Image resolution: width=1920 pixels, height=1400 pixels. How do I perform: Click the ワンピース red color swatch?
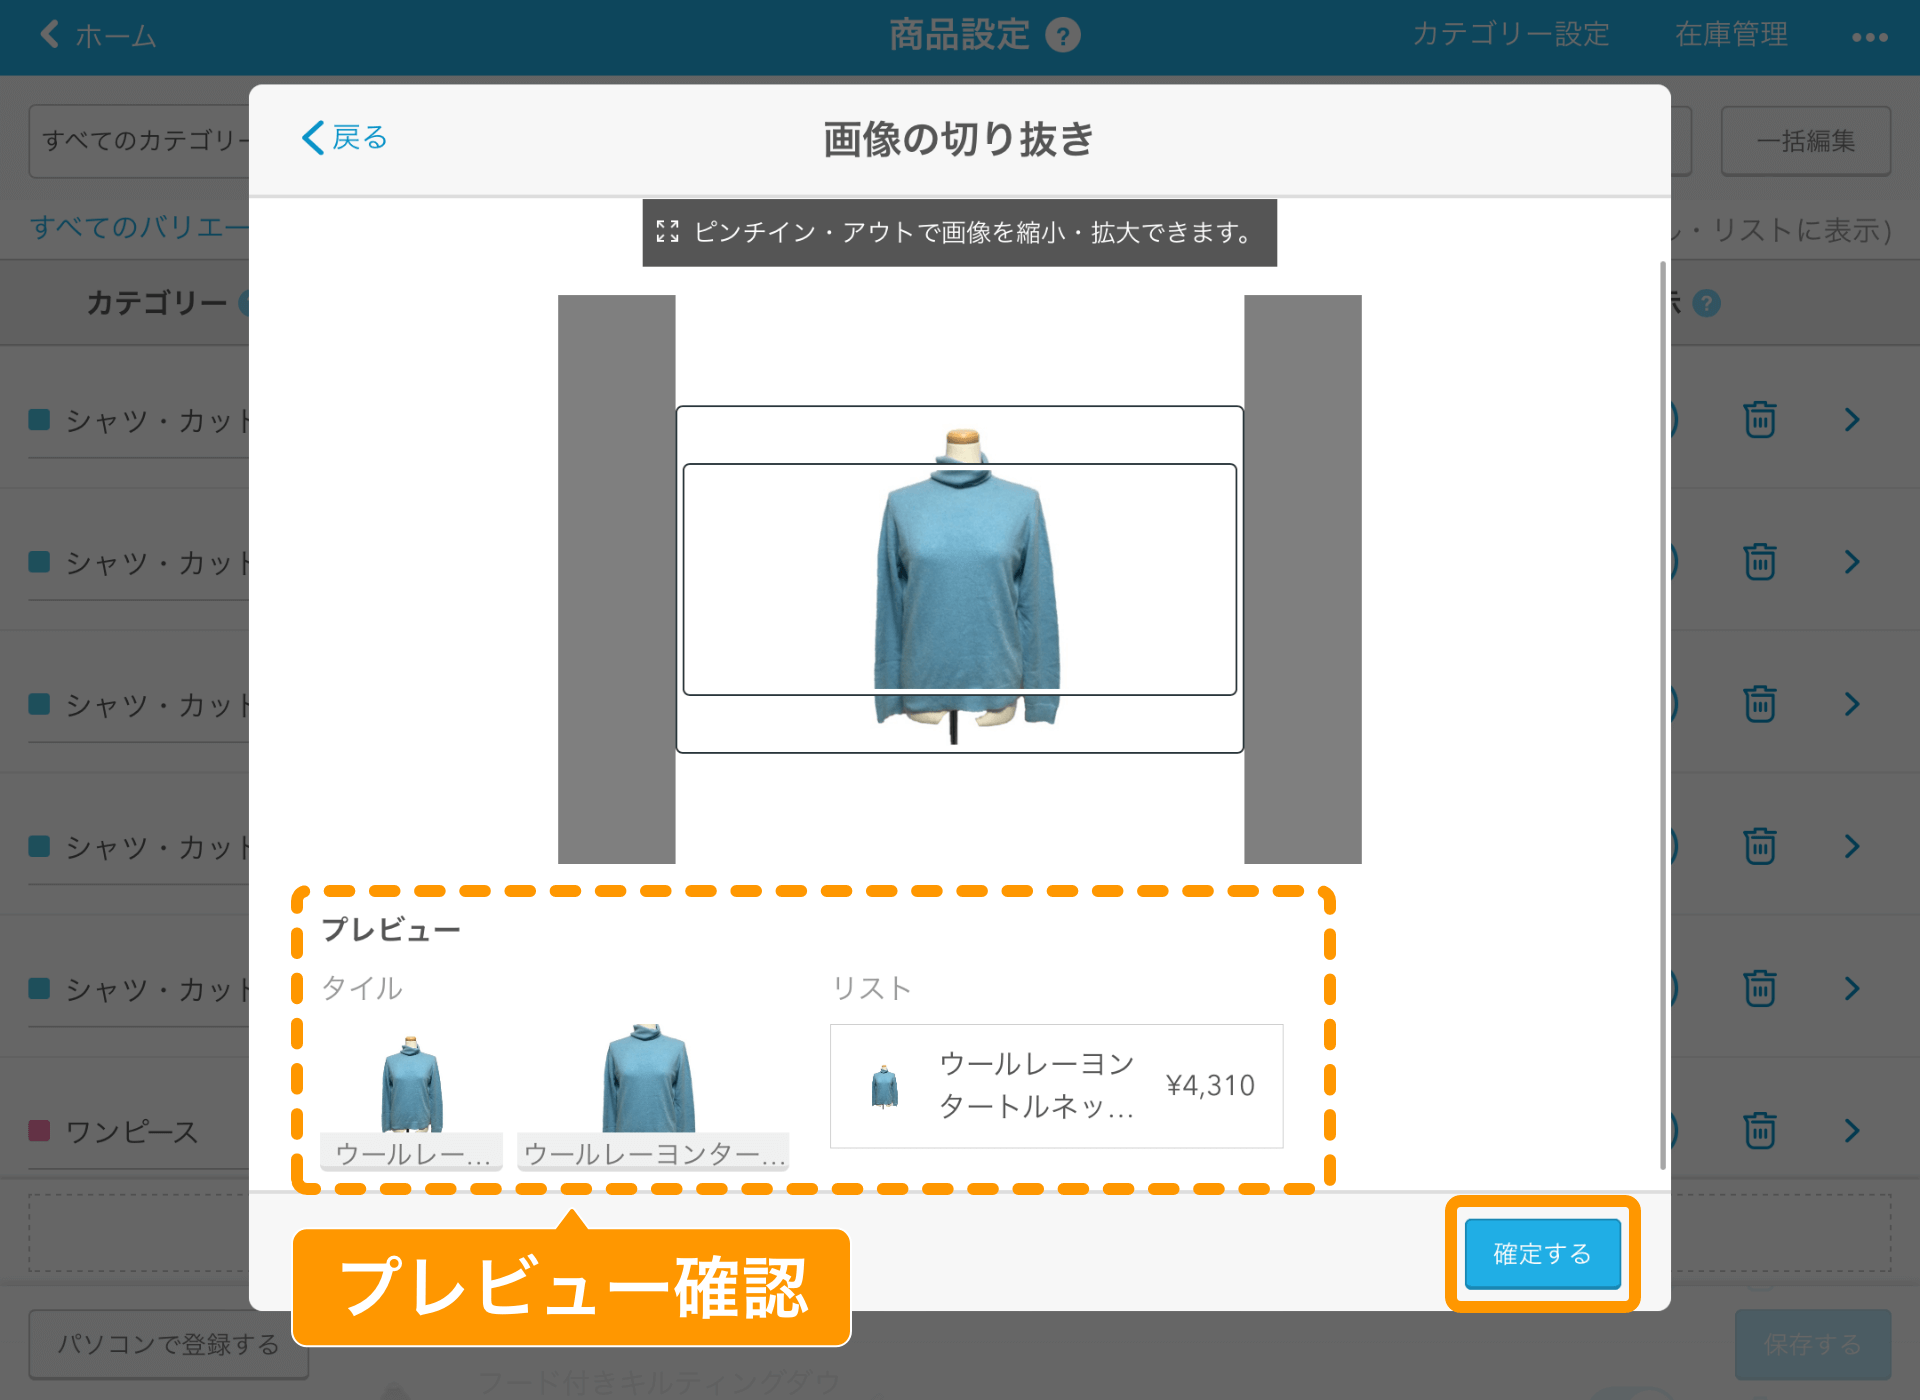40,1130
